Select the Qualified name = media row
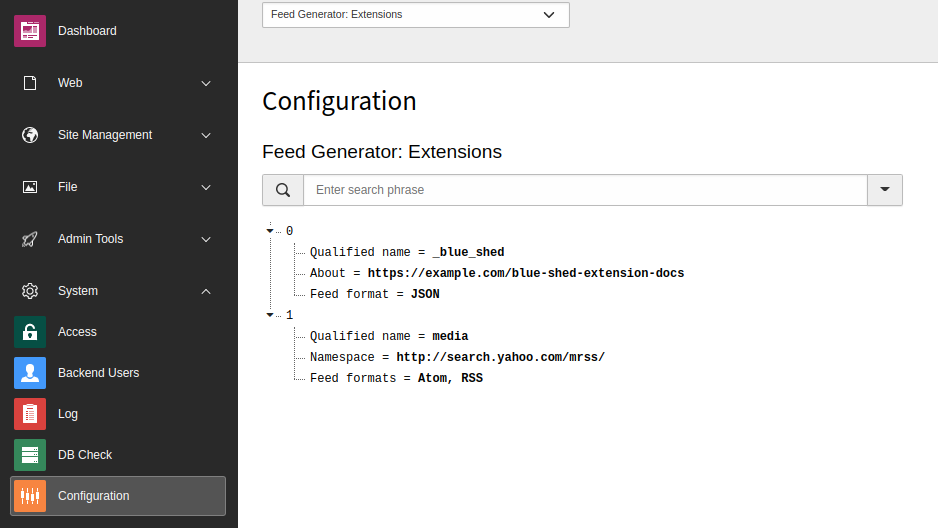938x528 pixels. tap(389, 336)
